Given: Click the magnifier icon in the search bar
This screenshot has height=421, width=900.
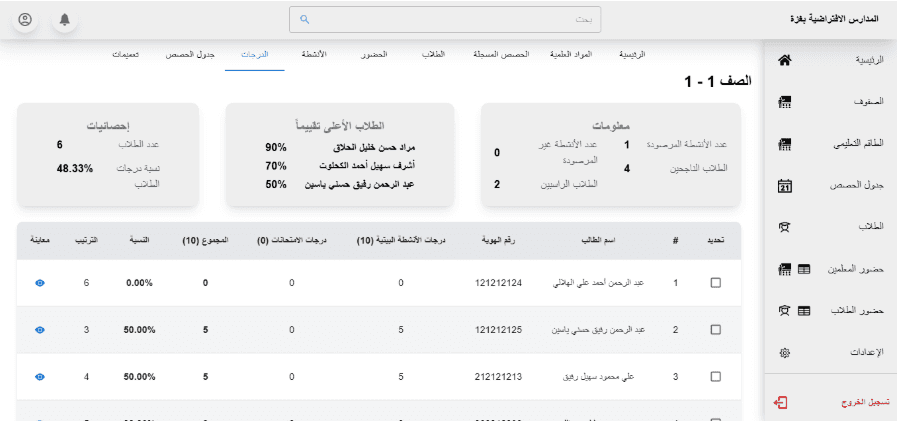Looking at the screenshot, I should pos(305,20).
